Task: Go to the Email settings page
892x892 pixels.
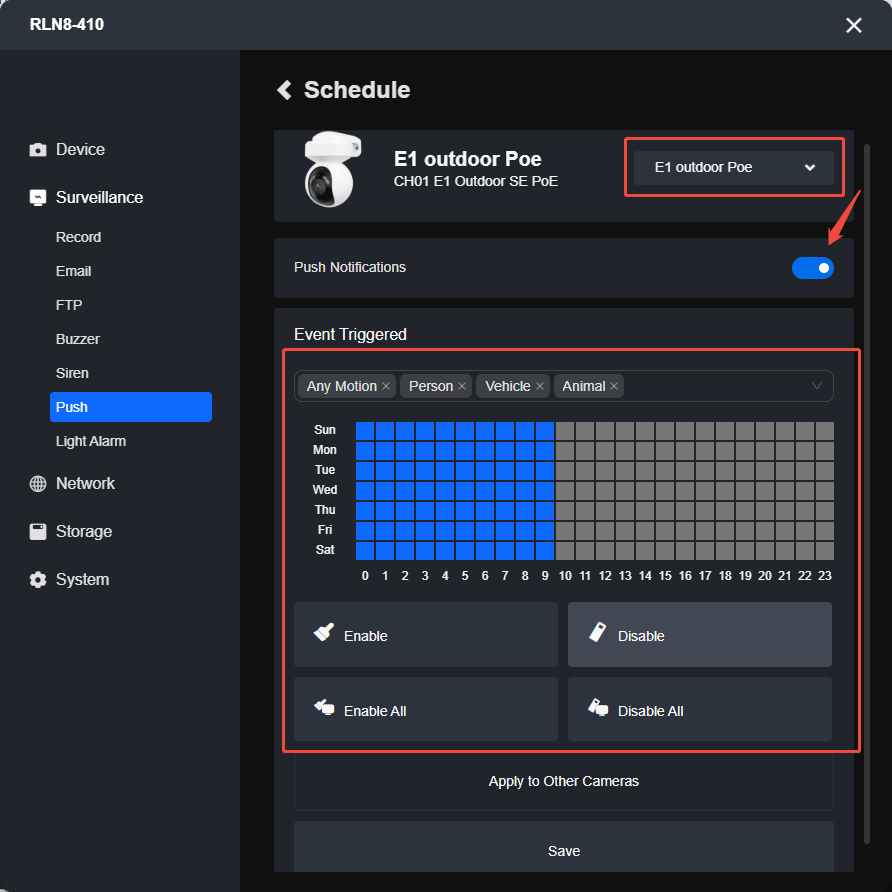Action: click(73, 271)
